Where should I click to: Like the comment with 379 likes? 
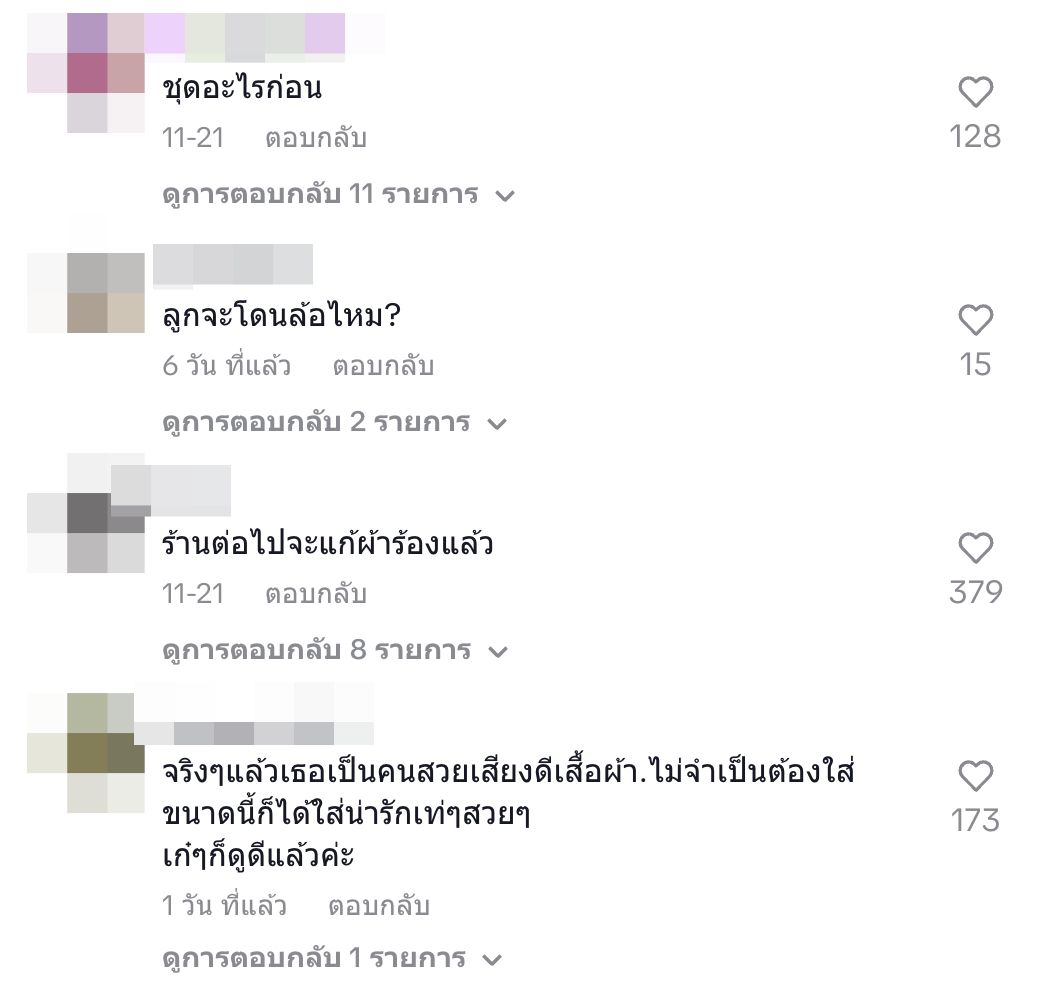(975, 548)
